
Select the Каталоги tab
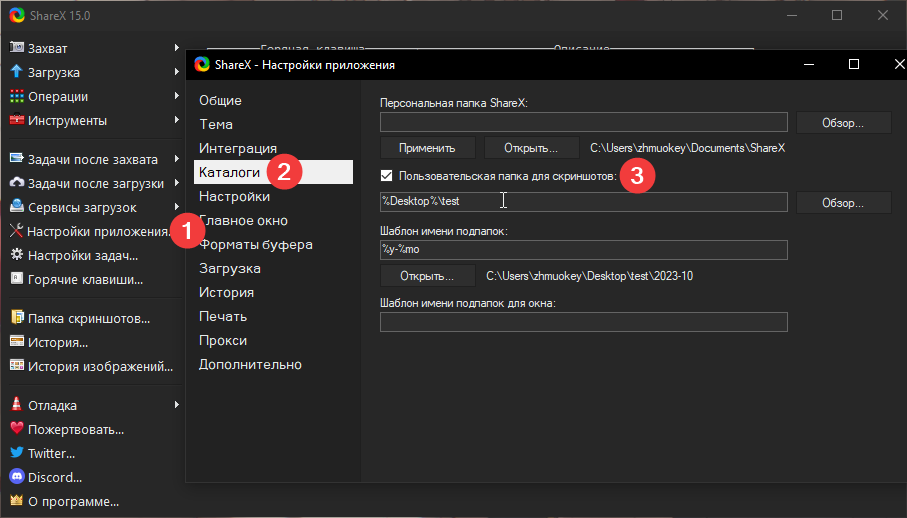pyautogui.click(x=273, y=172)
